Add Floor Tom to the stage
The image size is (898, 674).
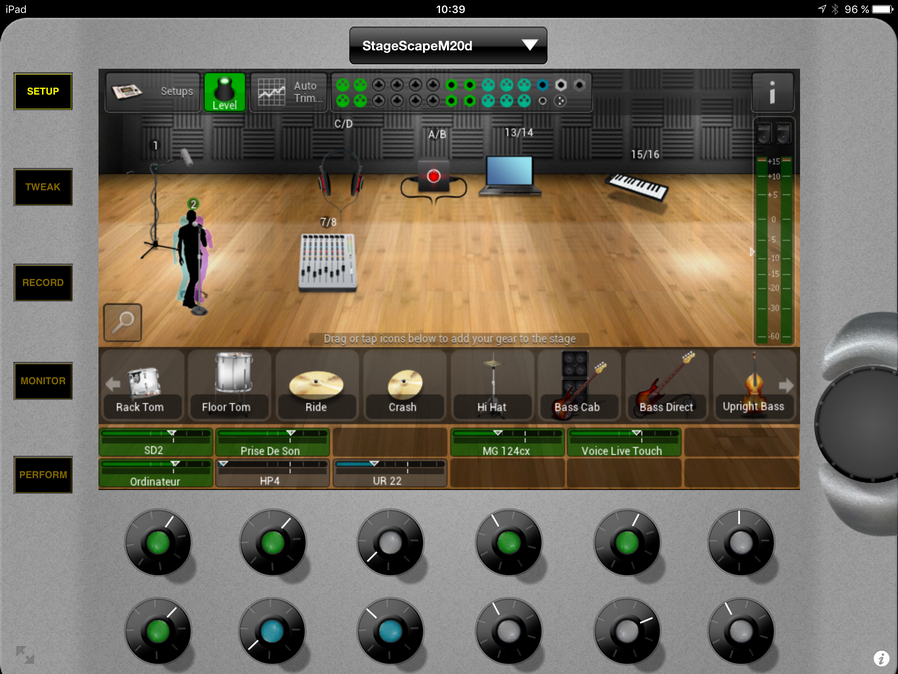pos(226,384)
